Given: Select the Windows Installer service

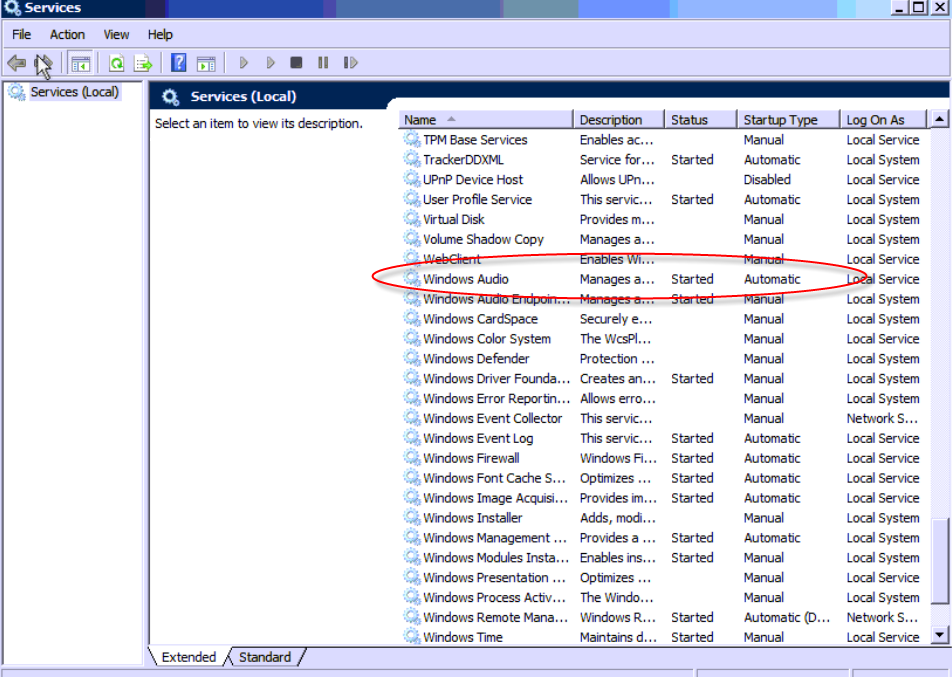Looking at the screenshot, I should pos(664,518).
